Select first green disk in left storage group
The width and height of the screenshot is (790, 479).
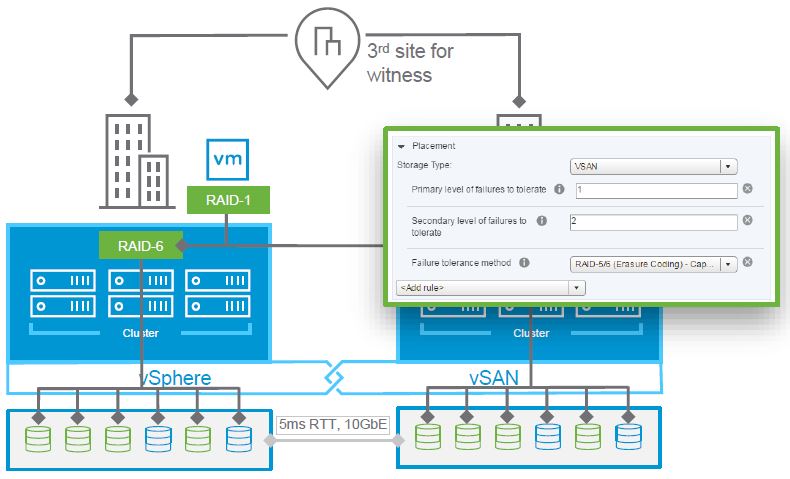pos(38,439)
